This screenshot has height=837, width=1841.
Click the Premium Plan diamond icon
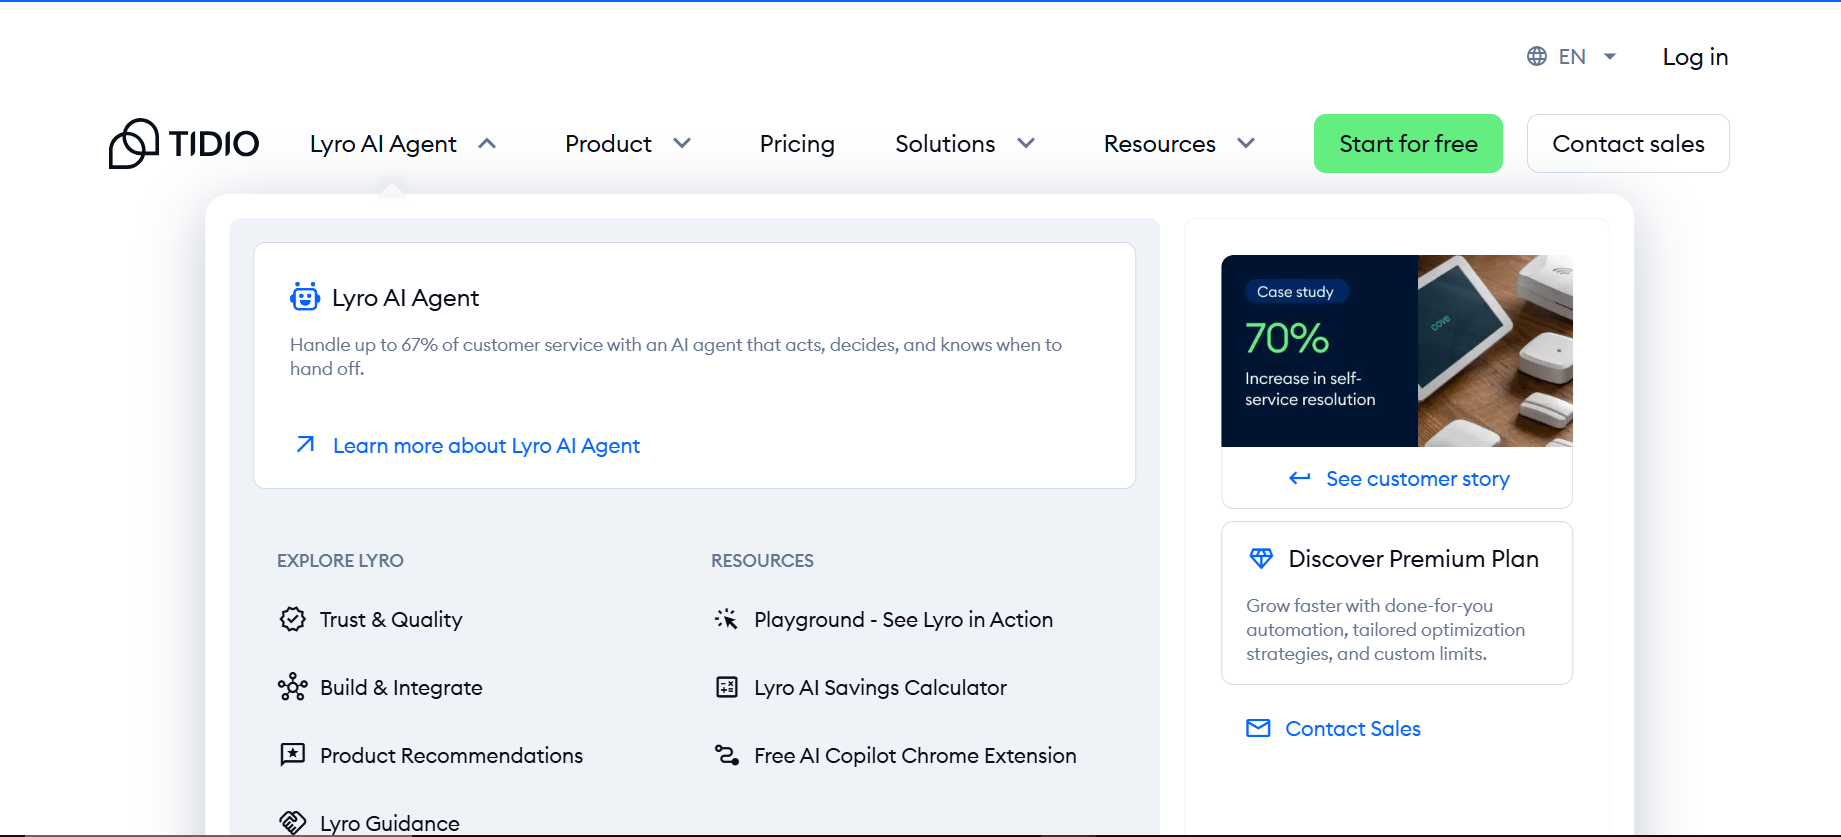tap(1261, 558)
